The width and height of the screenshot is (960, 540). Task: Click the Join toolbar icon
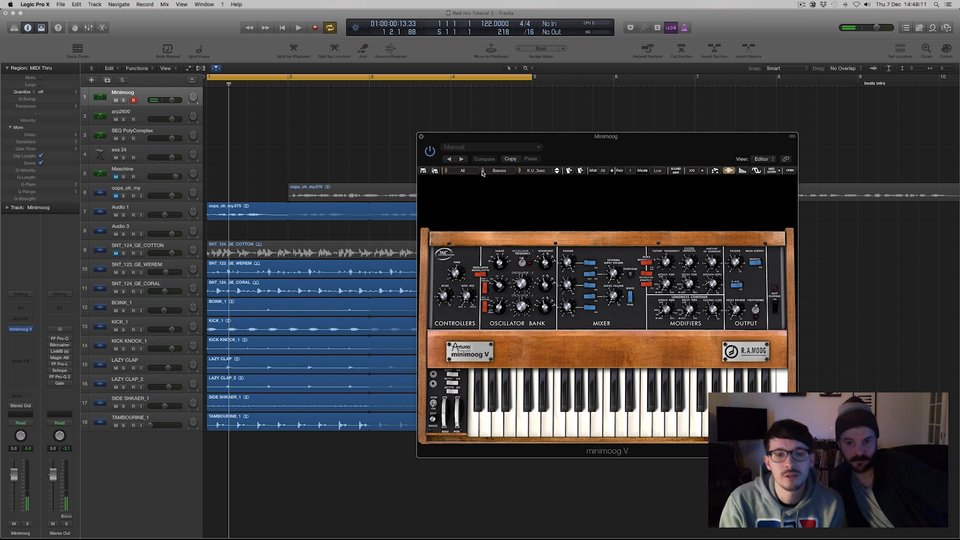[x=363, y=48]
